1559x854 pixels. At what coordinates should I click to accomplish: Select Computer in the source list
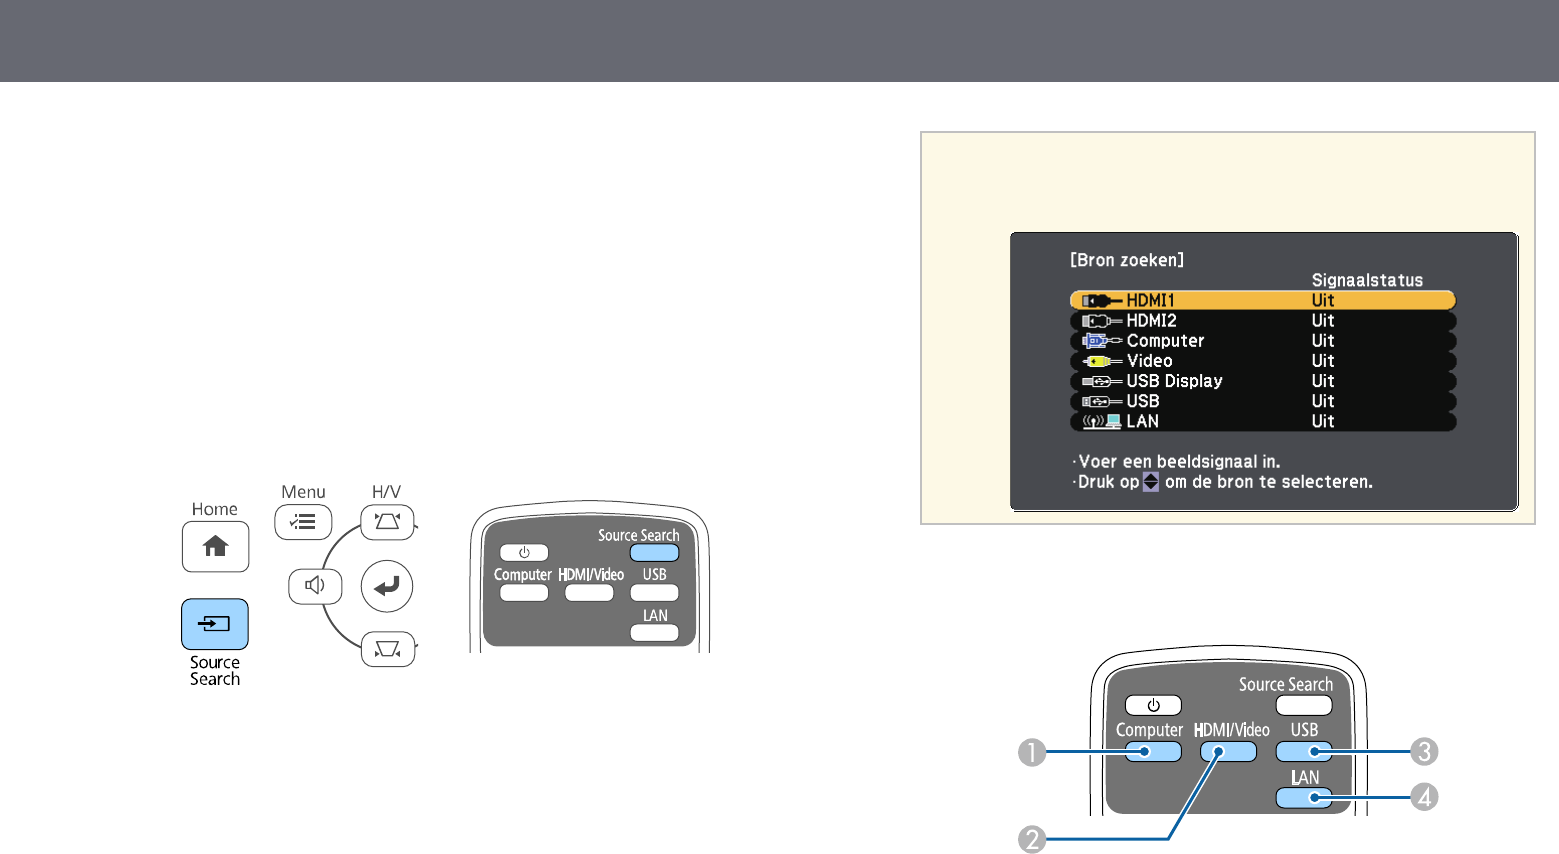click(x=1263, y=341)
